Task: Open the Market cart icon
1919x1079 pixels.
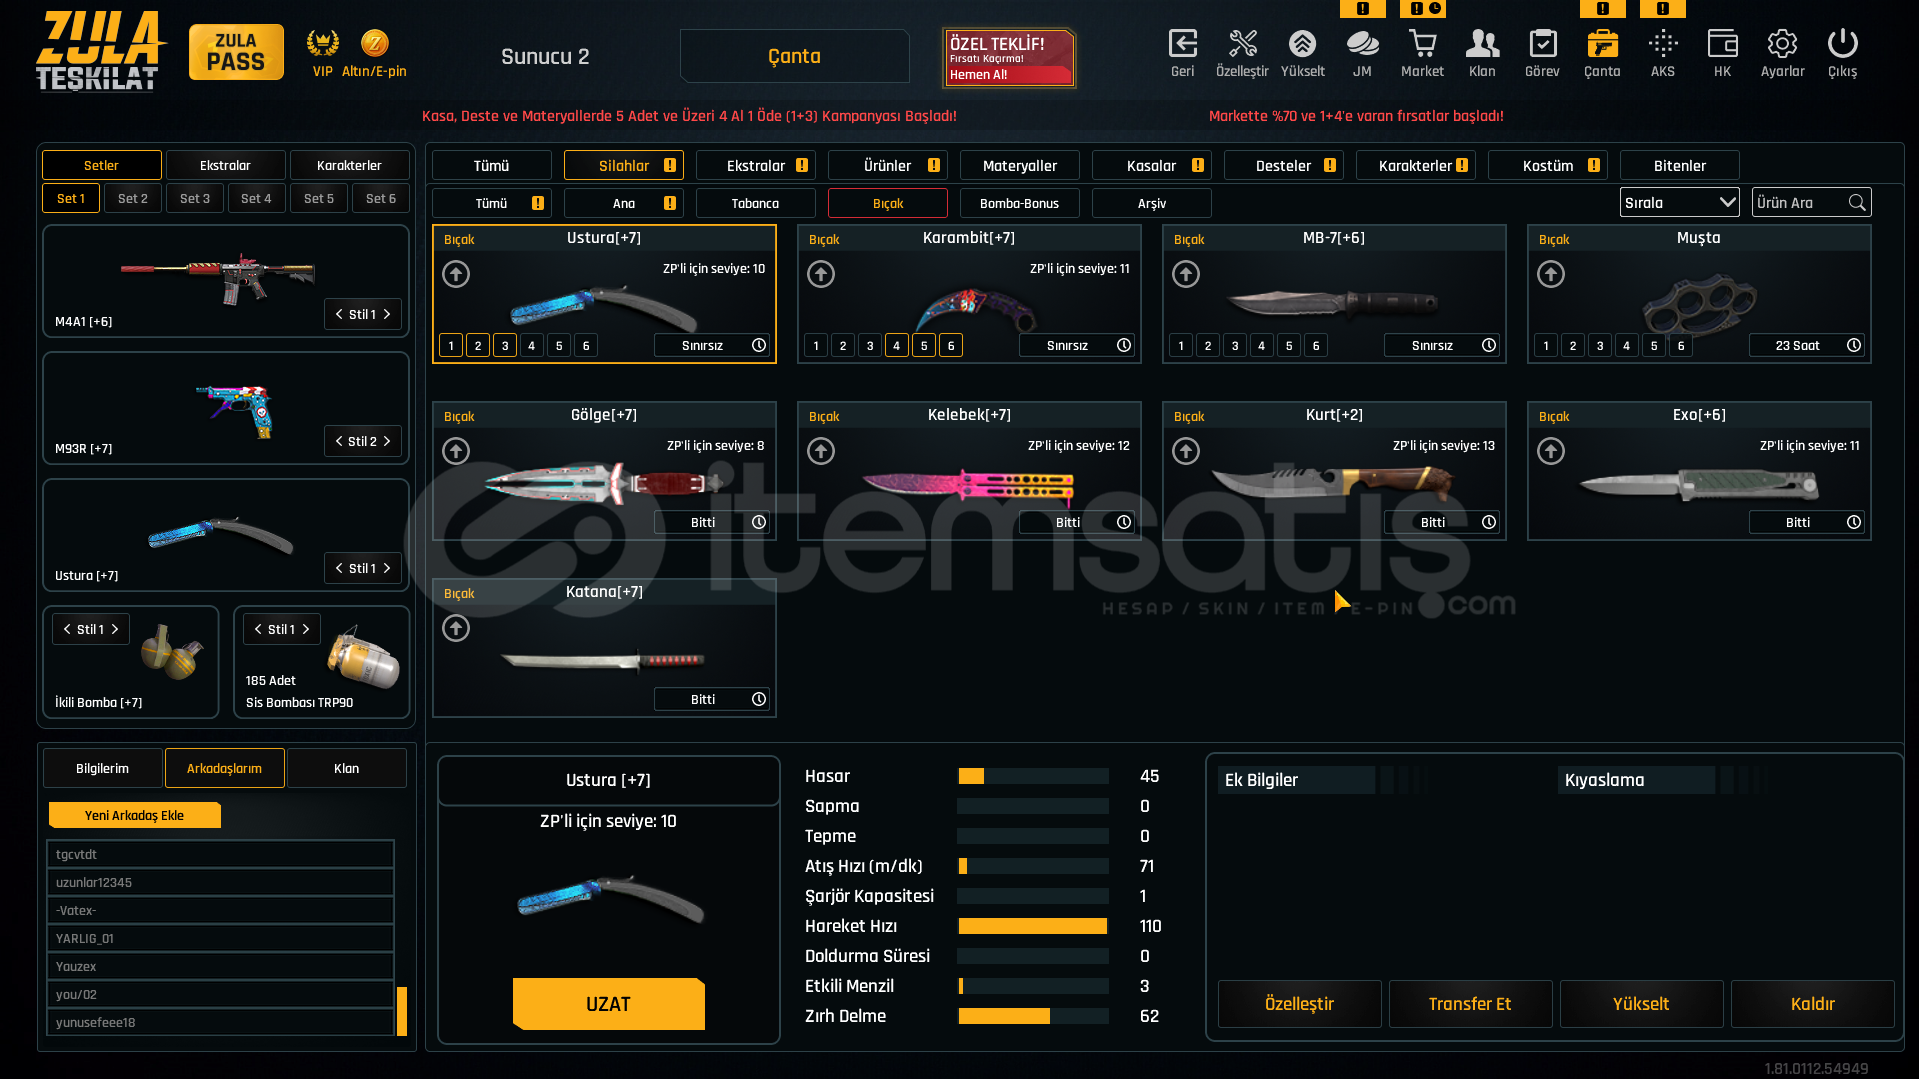Action: click(x=1422, y=44)
